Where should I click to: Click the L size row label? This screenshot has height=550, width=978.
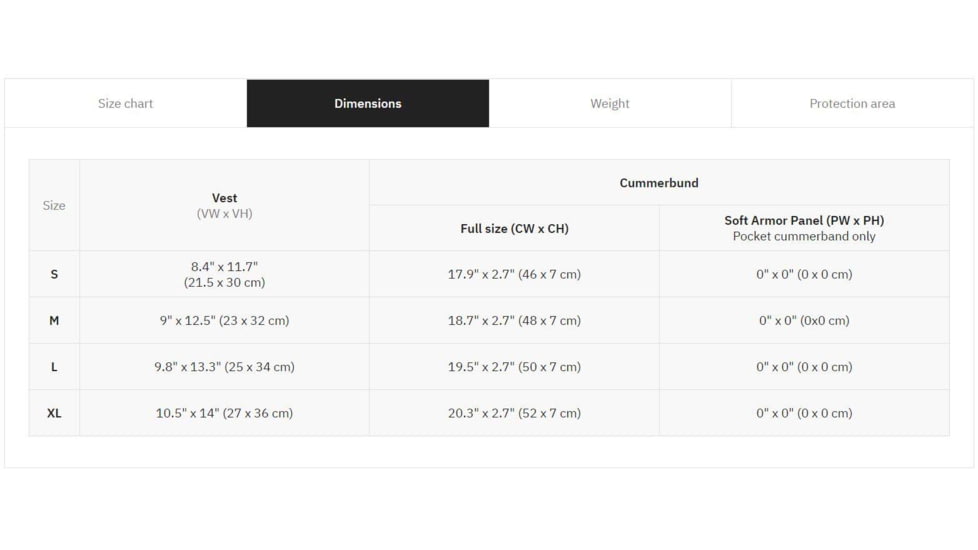(54, 367)
